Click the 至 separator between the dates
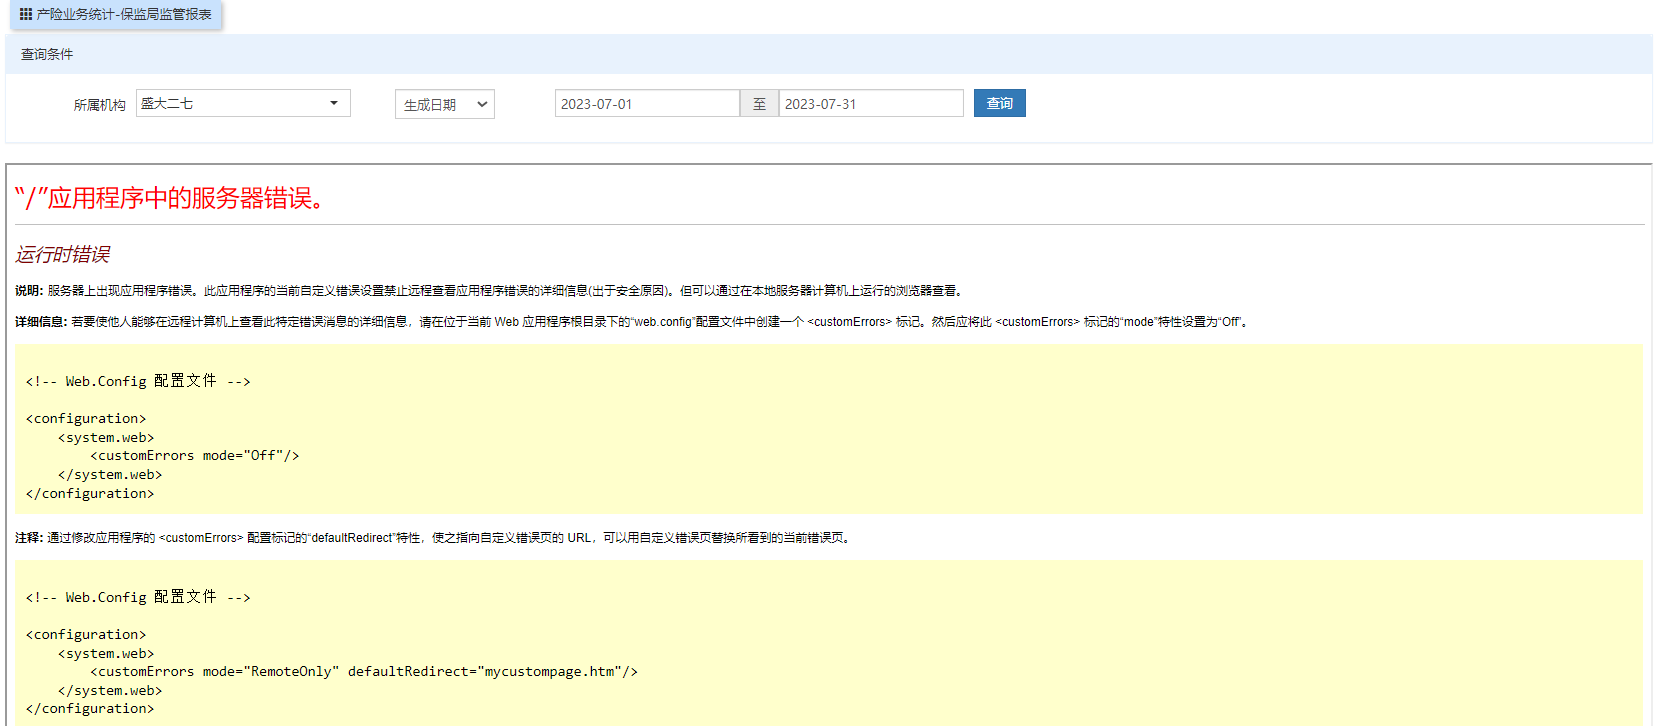Screen dimensions: 1665x726 (x=759, y=104)
